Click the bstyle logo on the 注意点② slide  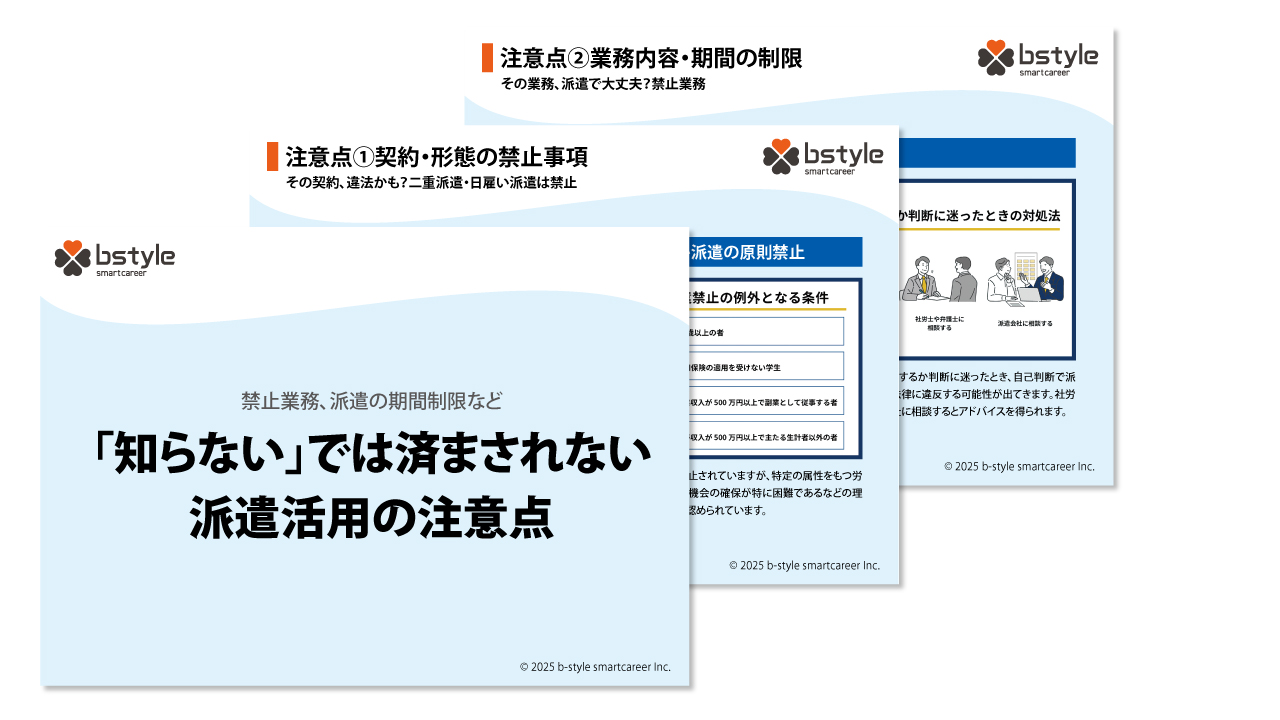tap(1037, 58)
